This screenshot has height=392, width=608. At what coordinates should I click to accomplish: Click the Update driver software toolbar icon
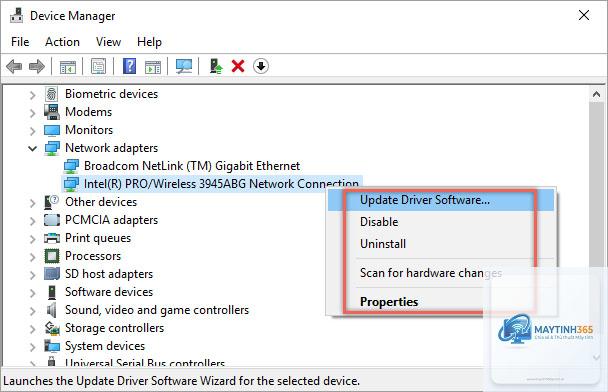coord(216,66)
